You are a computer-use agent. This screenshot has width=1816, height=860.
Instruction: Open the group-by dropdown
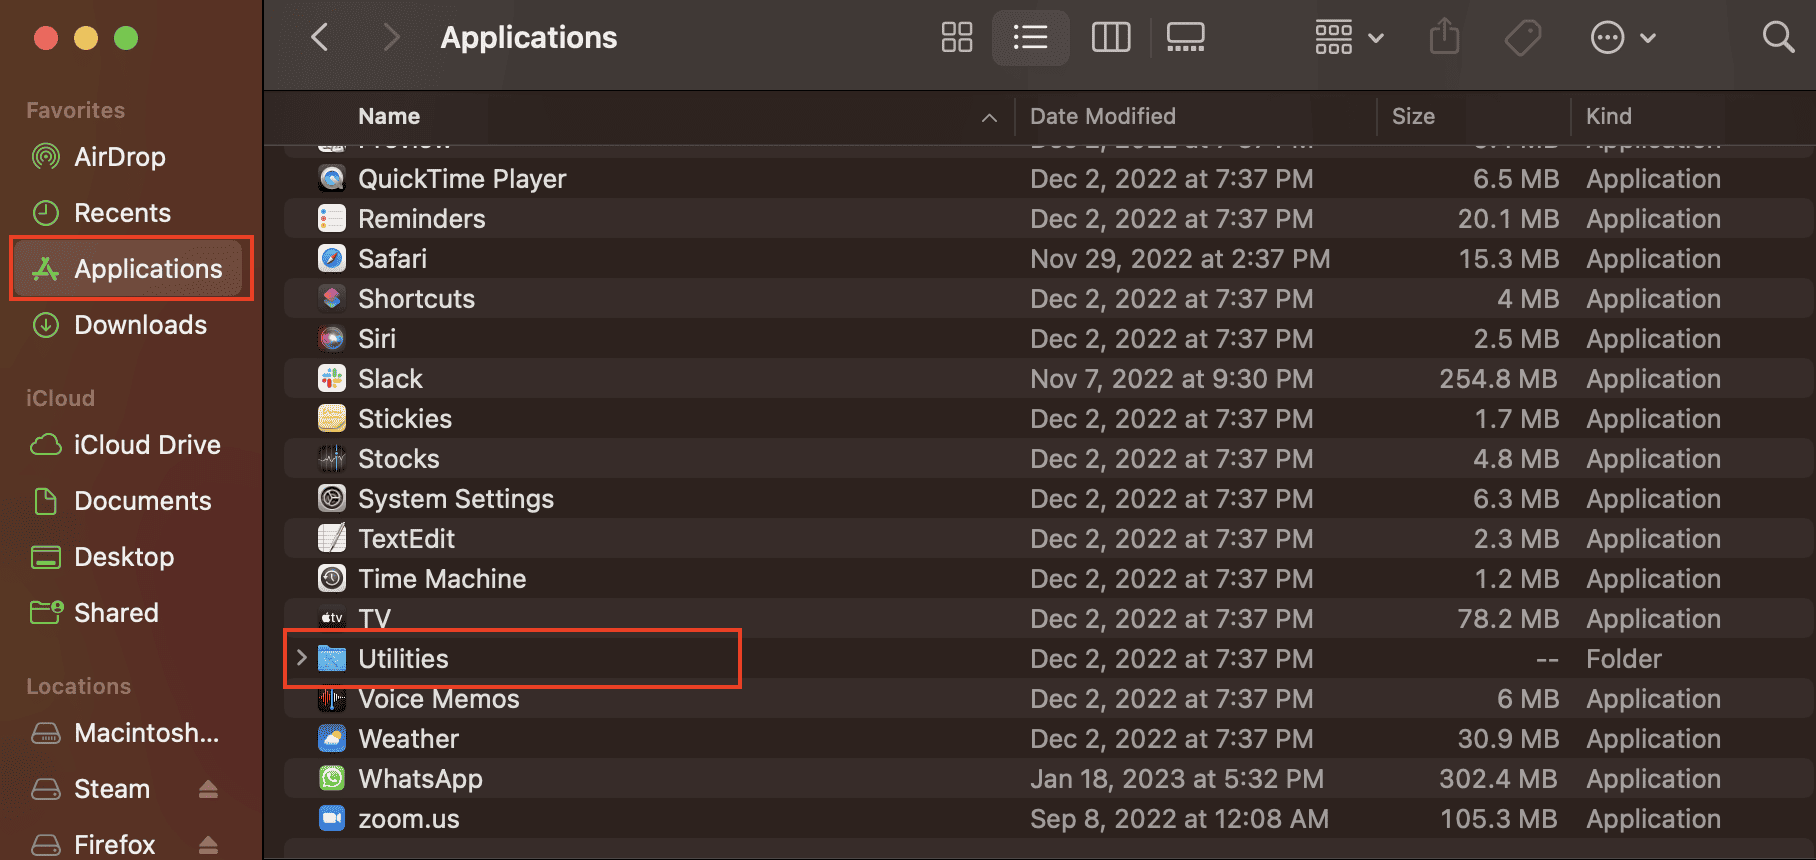pyautogui.click(x=1348, y=38)
